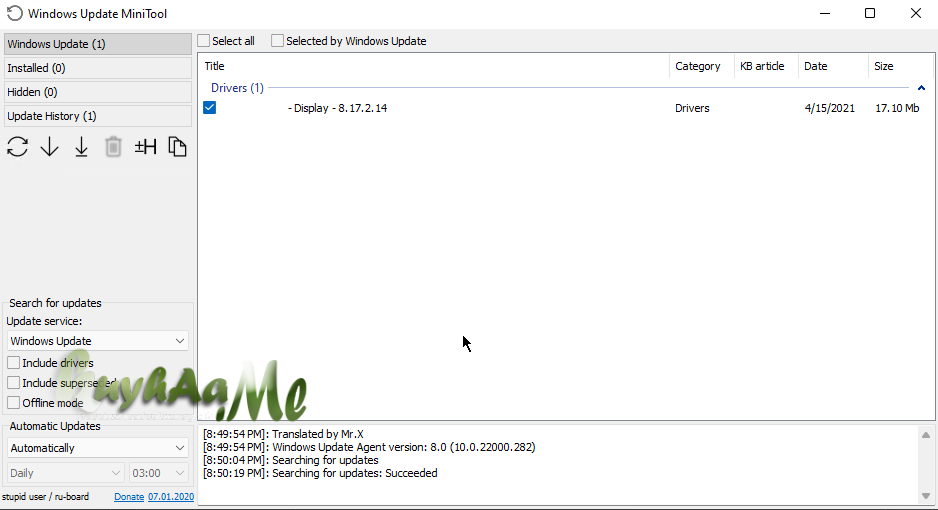Click the install updates arrow icon

[x=81, y=146]
